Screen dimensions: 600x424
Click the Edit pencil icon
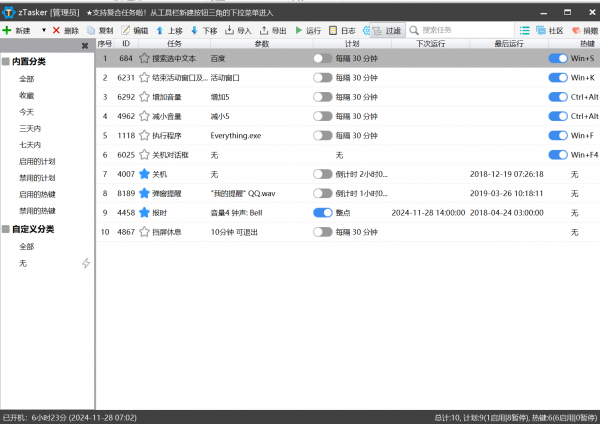[126, 30]
